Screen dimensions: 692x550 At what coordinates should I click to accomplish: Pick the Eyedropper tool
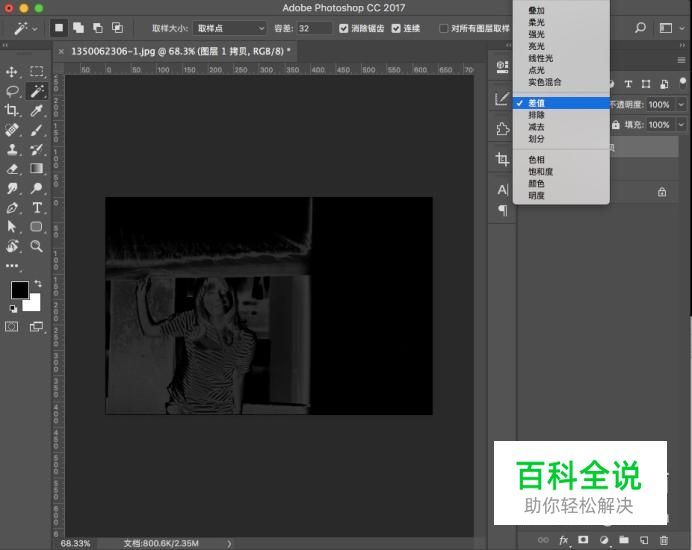coord(37,110)
